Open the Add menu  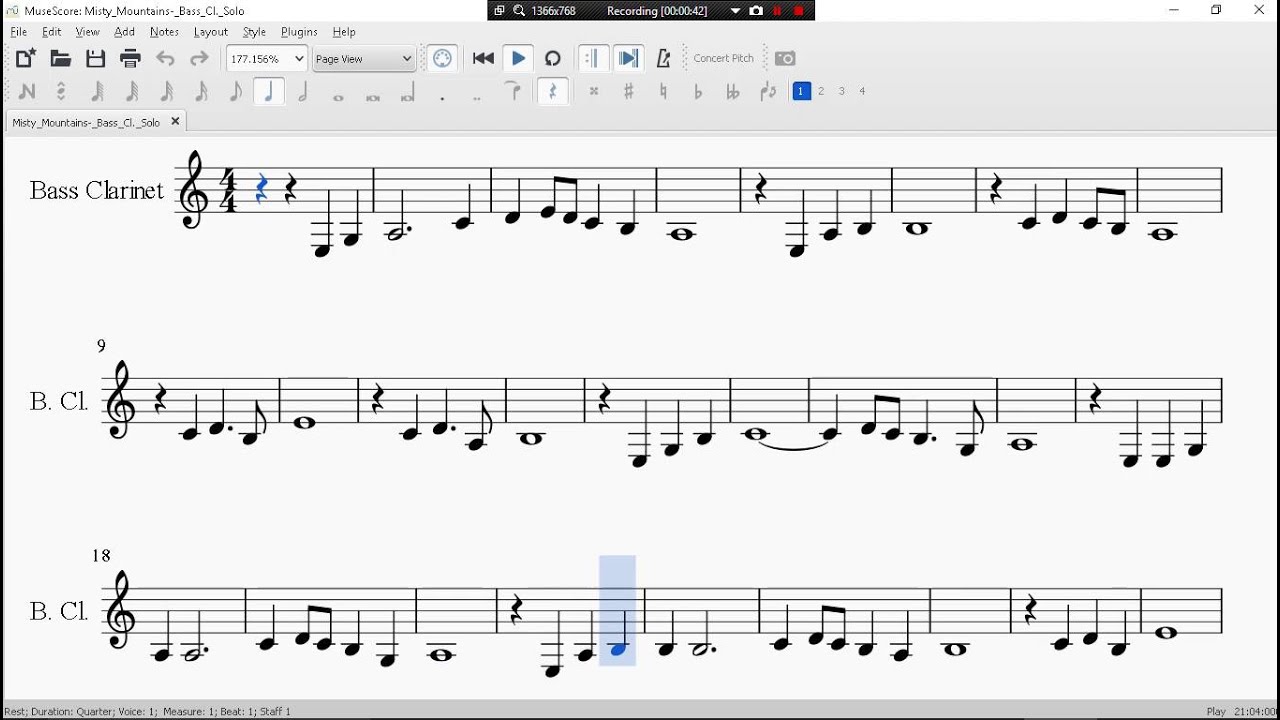click(124, 32)
